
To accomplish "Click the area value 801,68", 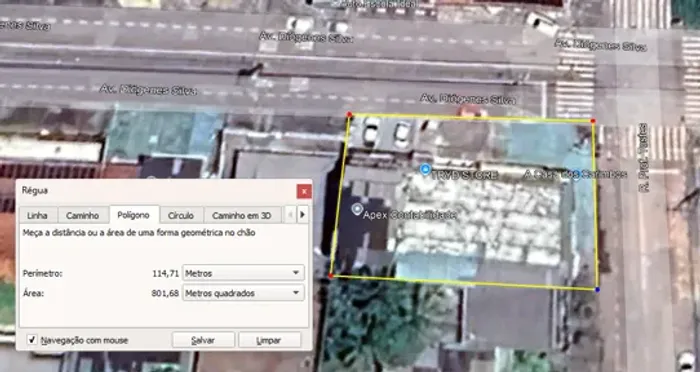I will tap(165, 293).
